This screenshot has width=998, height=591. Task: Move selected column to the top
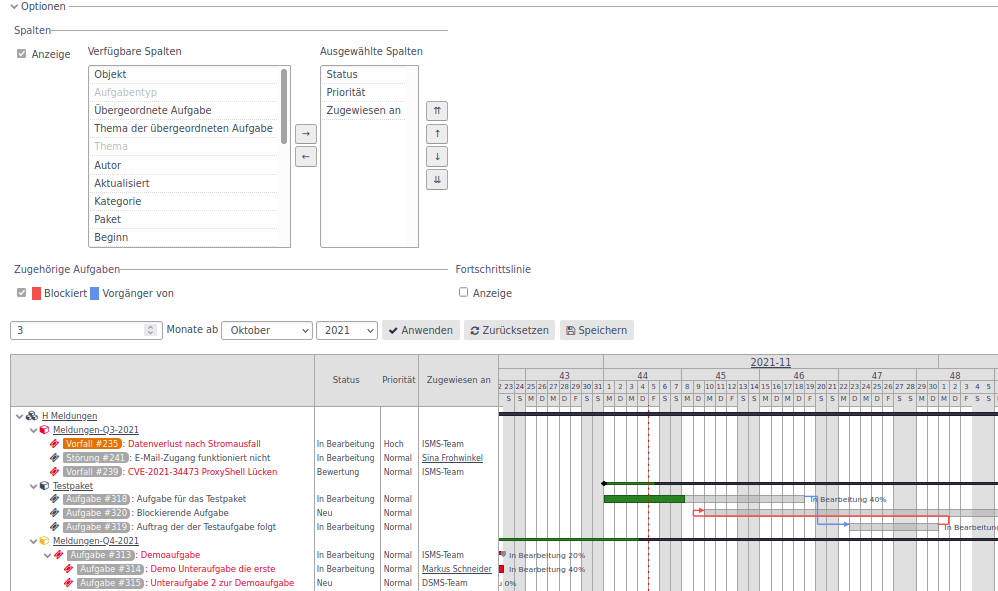coord(437,111)
